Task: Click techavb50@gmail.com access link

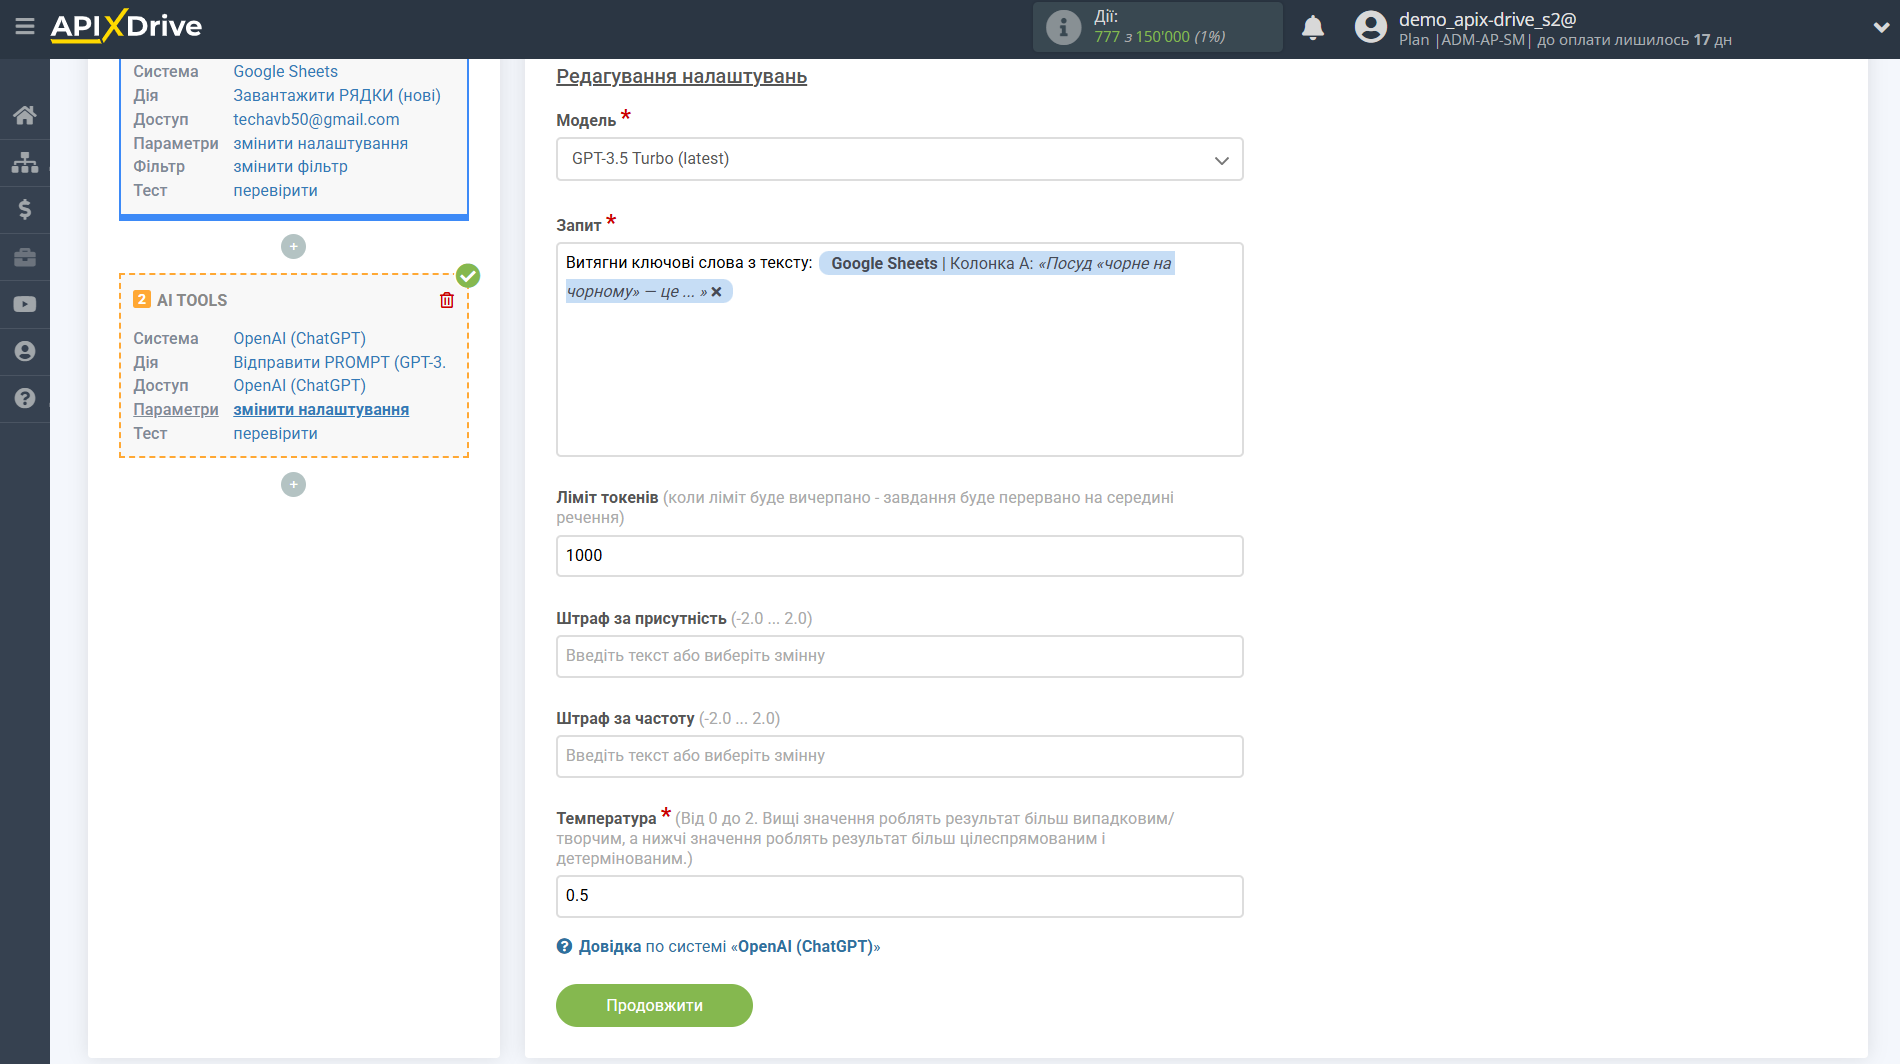Action: click(x=316, y=119)
